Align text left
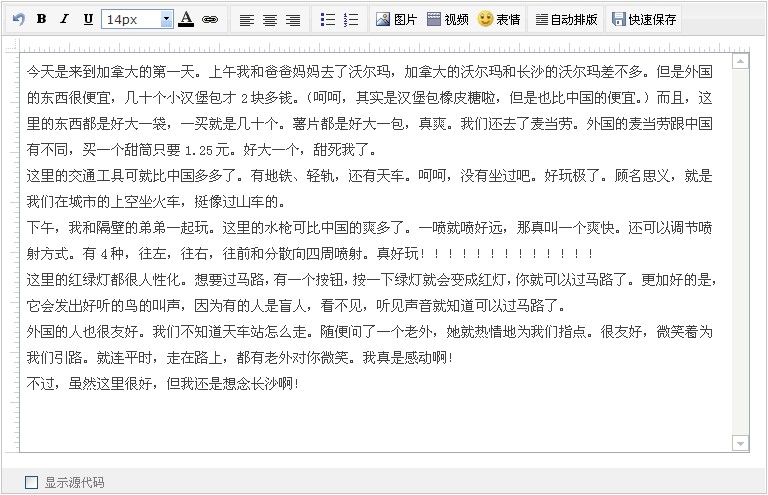Image resolution: width=768 pixels, height=495 pixels. tap(246, 20)
